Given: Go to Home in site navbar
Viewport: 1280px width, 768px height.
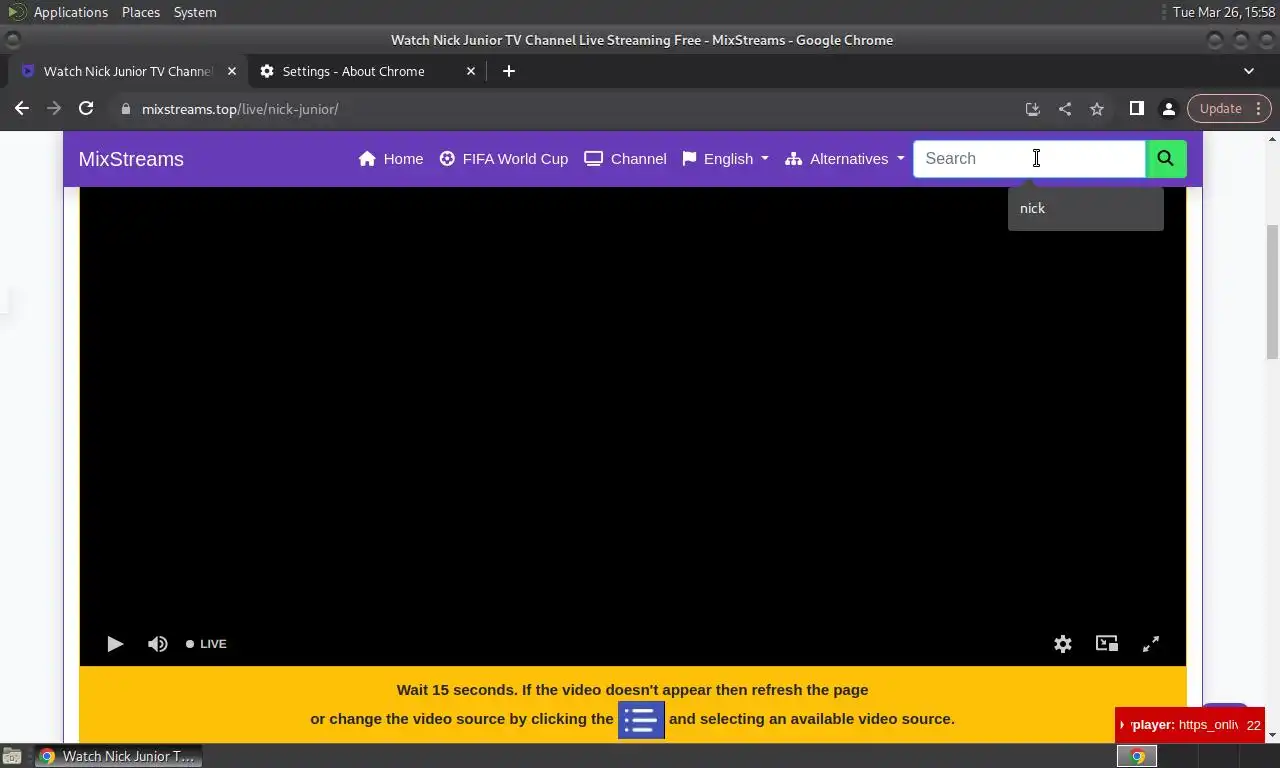Looking at the screenshot, I should 391,159.
